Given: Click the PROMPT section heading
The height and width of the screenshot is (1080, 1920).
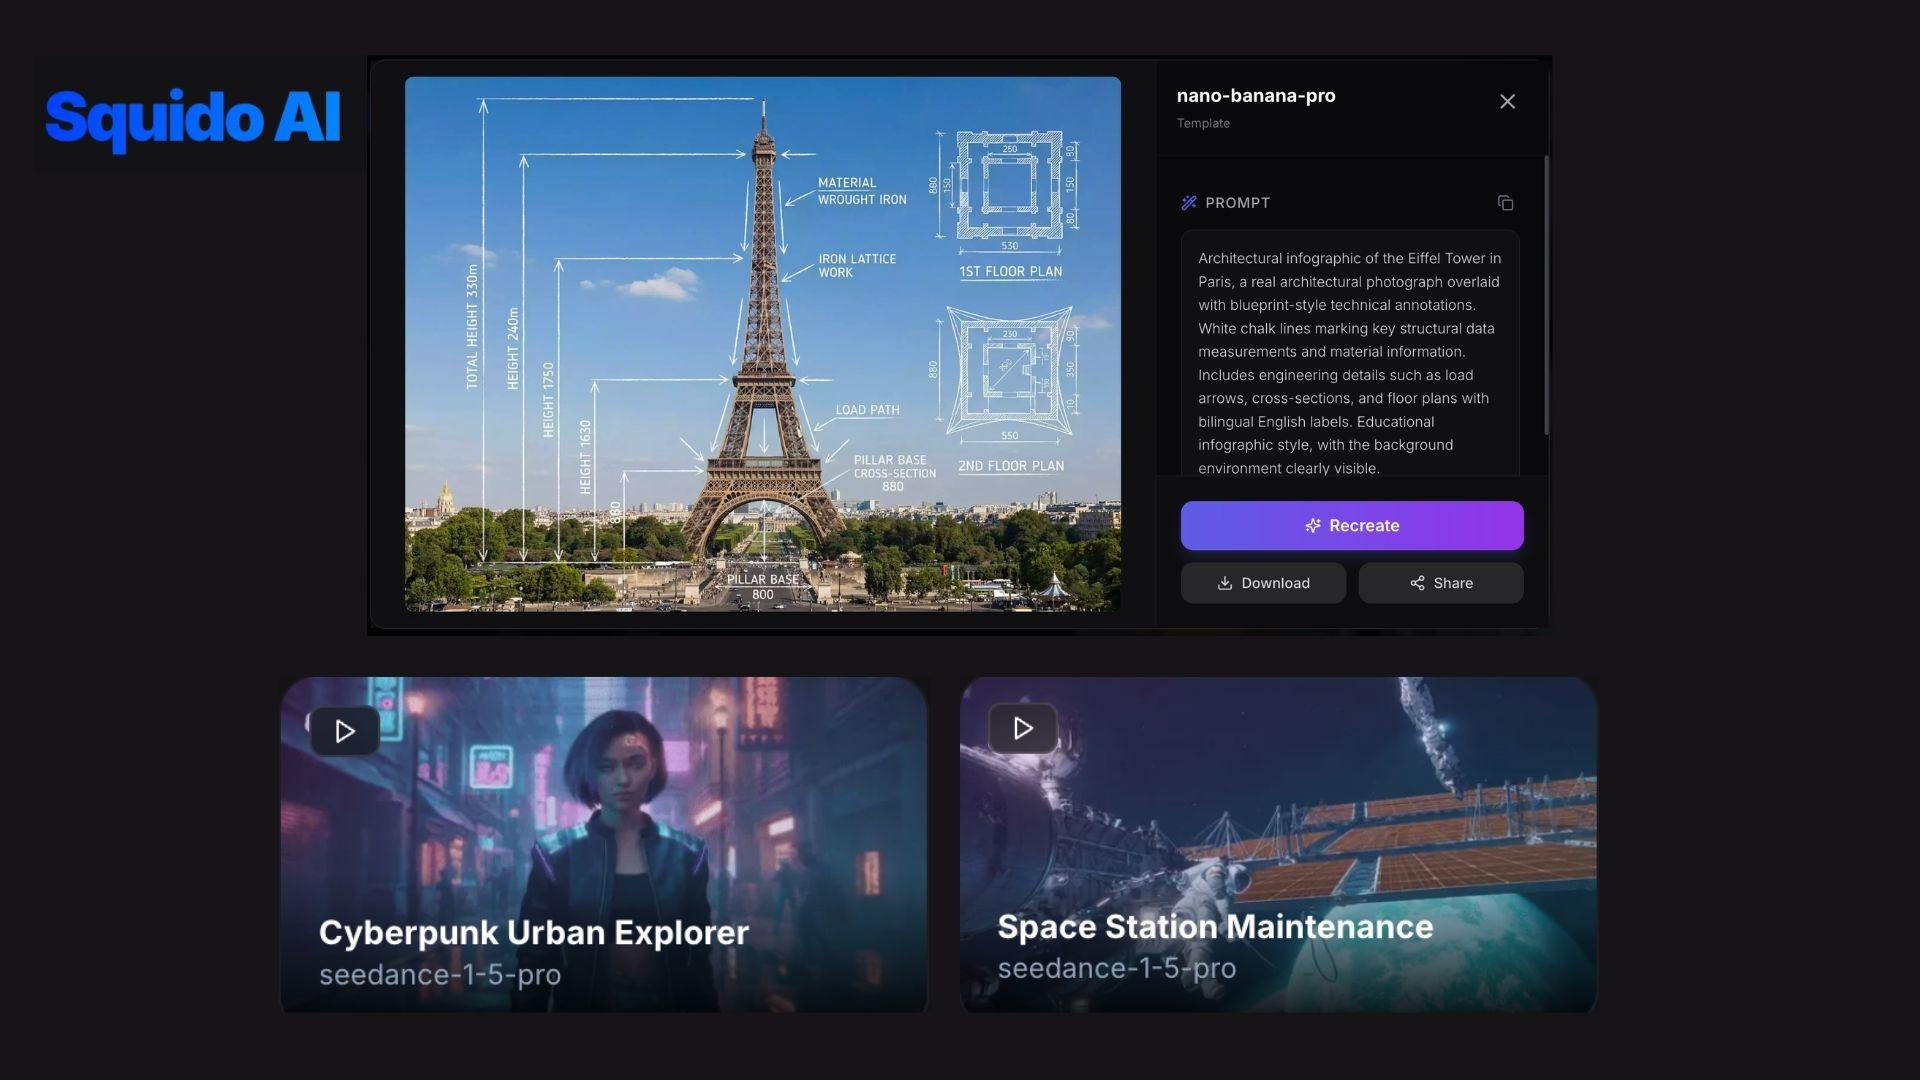Looking at the screenshot, I should click(1237, 203).
